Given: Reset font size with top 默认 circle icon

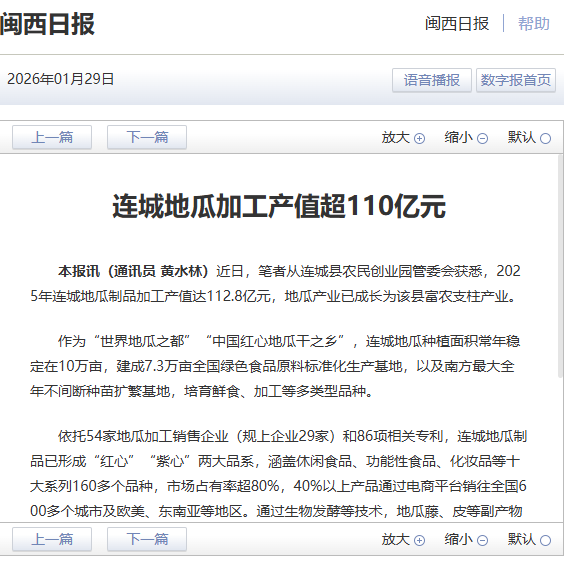Looking at the screenshot, I should click(545, 139).
